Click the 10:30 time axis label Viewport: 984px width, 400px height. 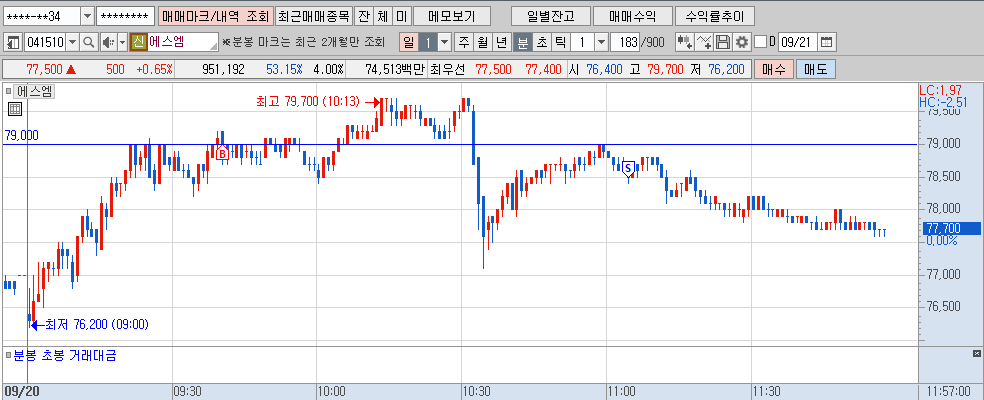click(x=476, y=391)
